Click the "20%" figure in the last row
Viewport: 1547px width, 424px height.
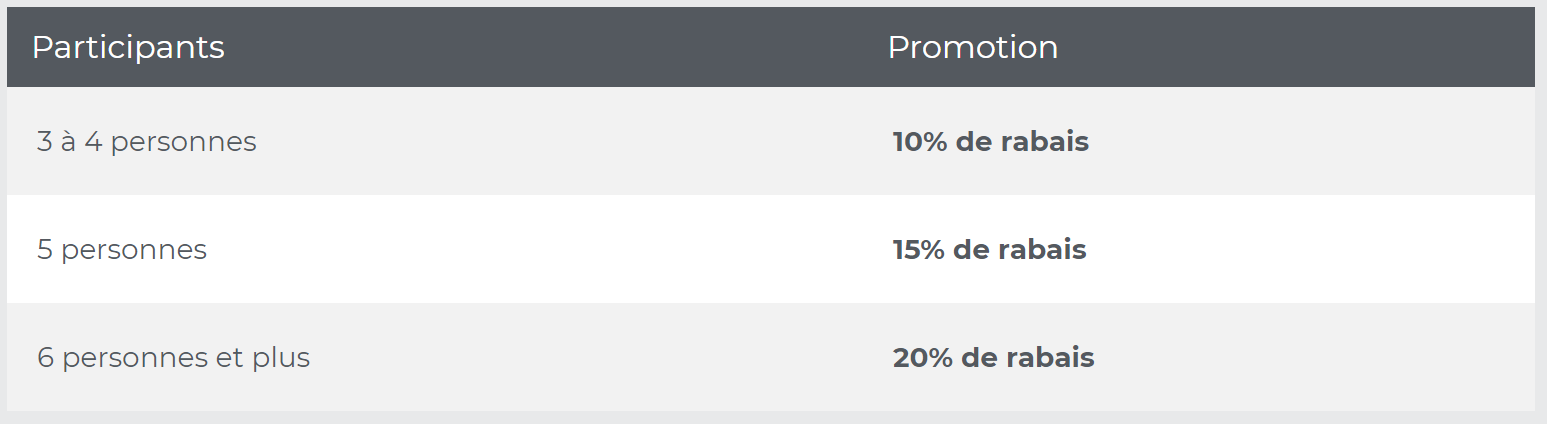(x=922, y=358)
